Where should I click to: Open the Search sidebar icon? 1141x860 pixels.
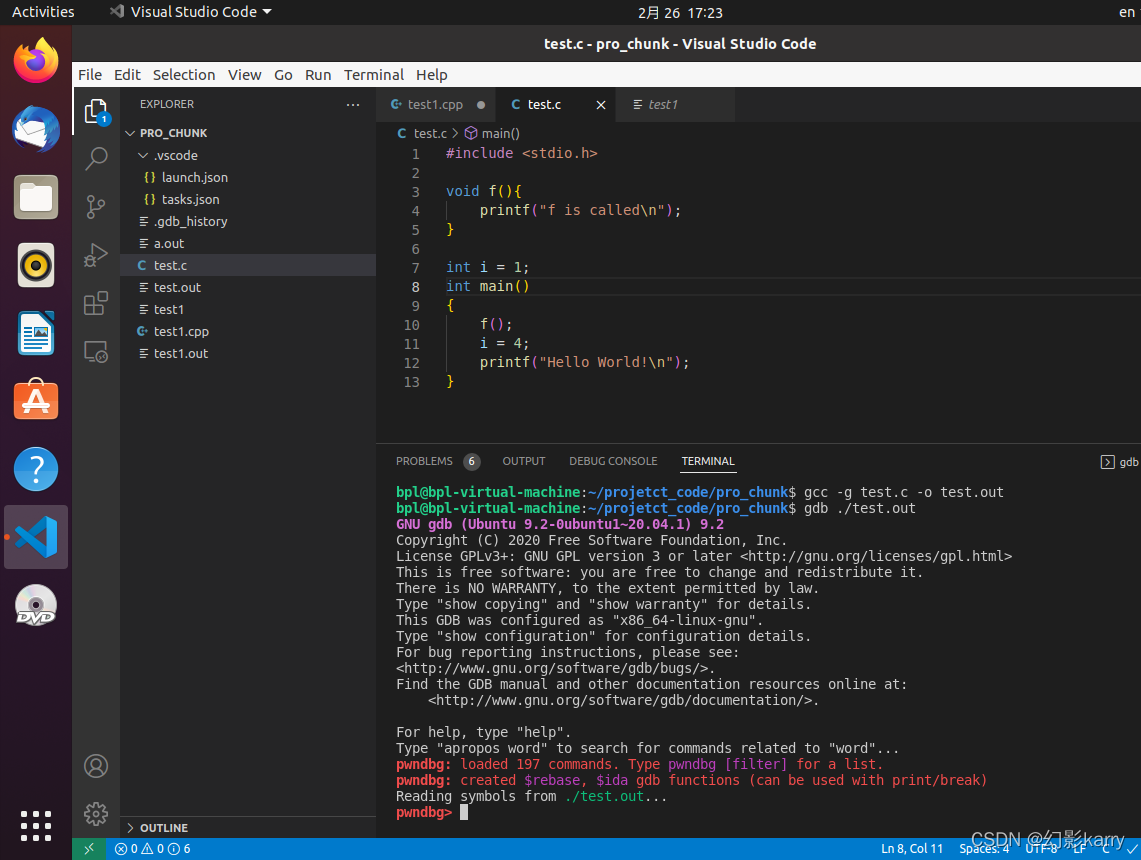point(95,158)
